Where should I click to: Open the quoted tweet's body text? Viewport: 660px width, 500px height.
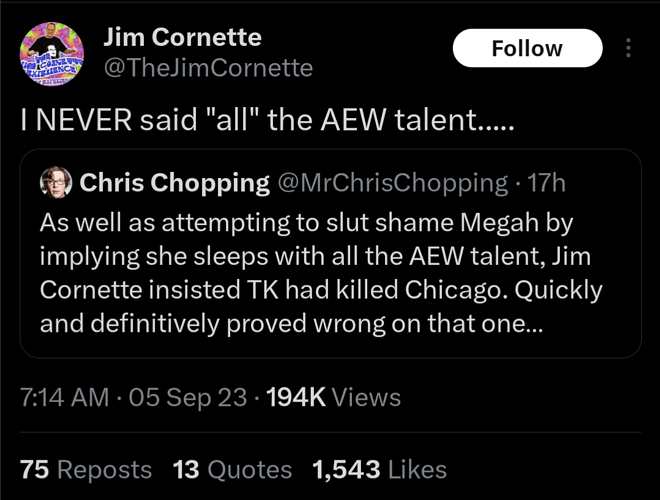(x=320, y=272)
